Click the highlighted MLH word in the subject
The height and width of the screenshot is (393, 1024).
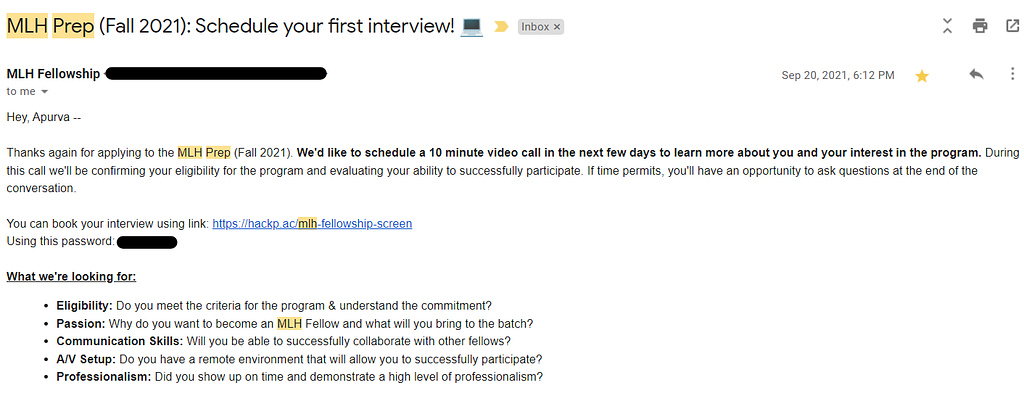(27, 27)
